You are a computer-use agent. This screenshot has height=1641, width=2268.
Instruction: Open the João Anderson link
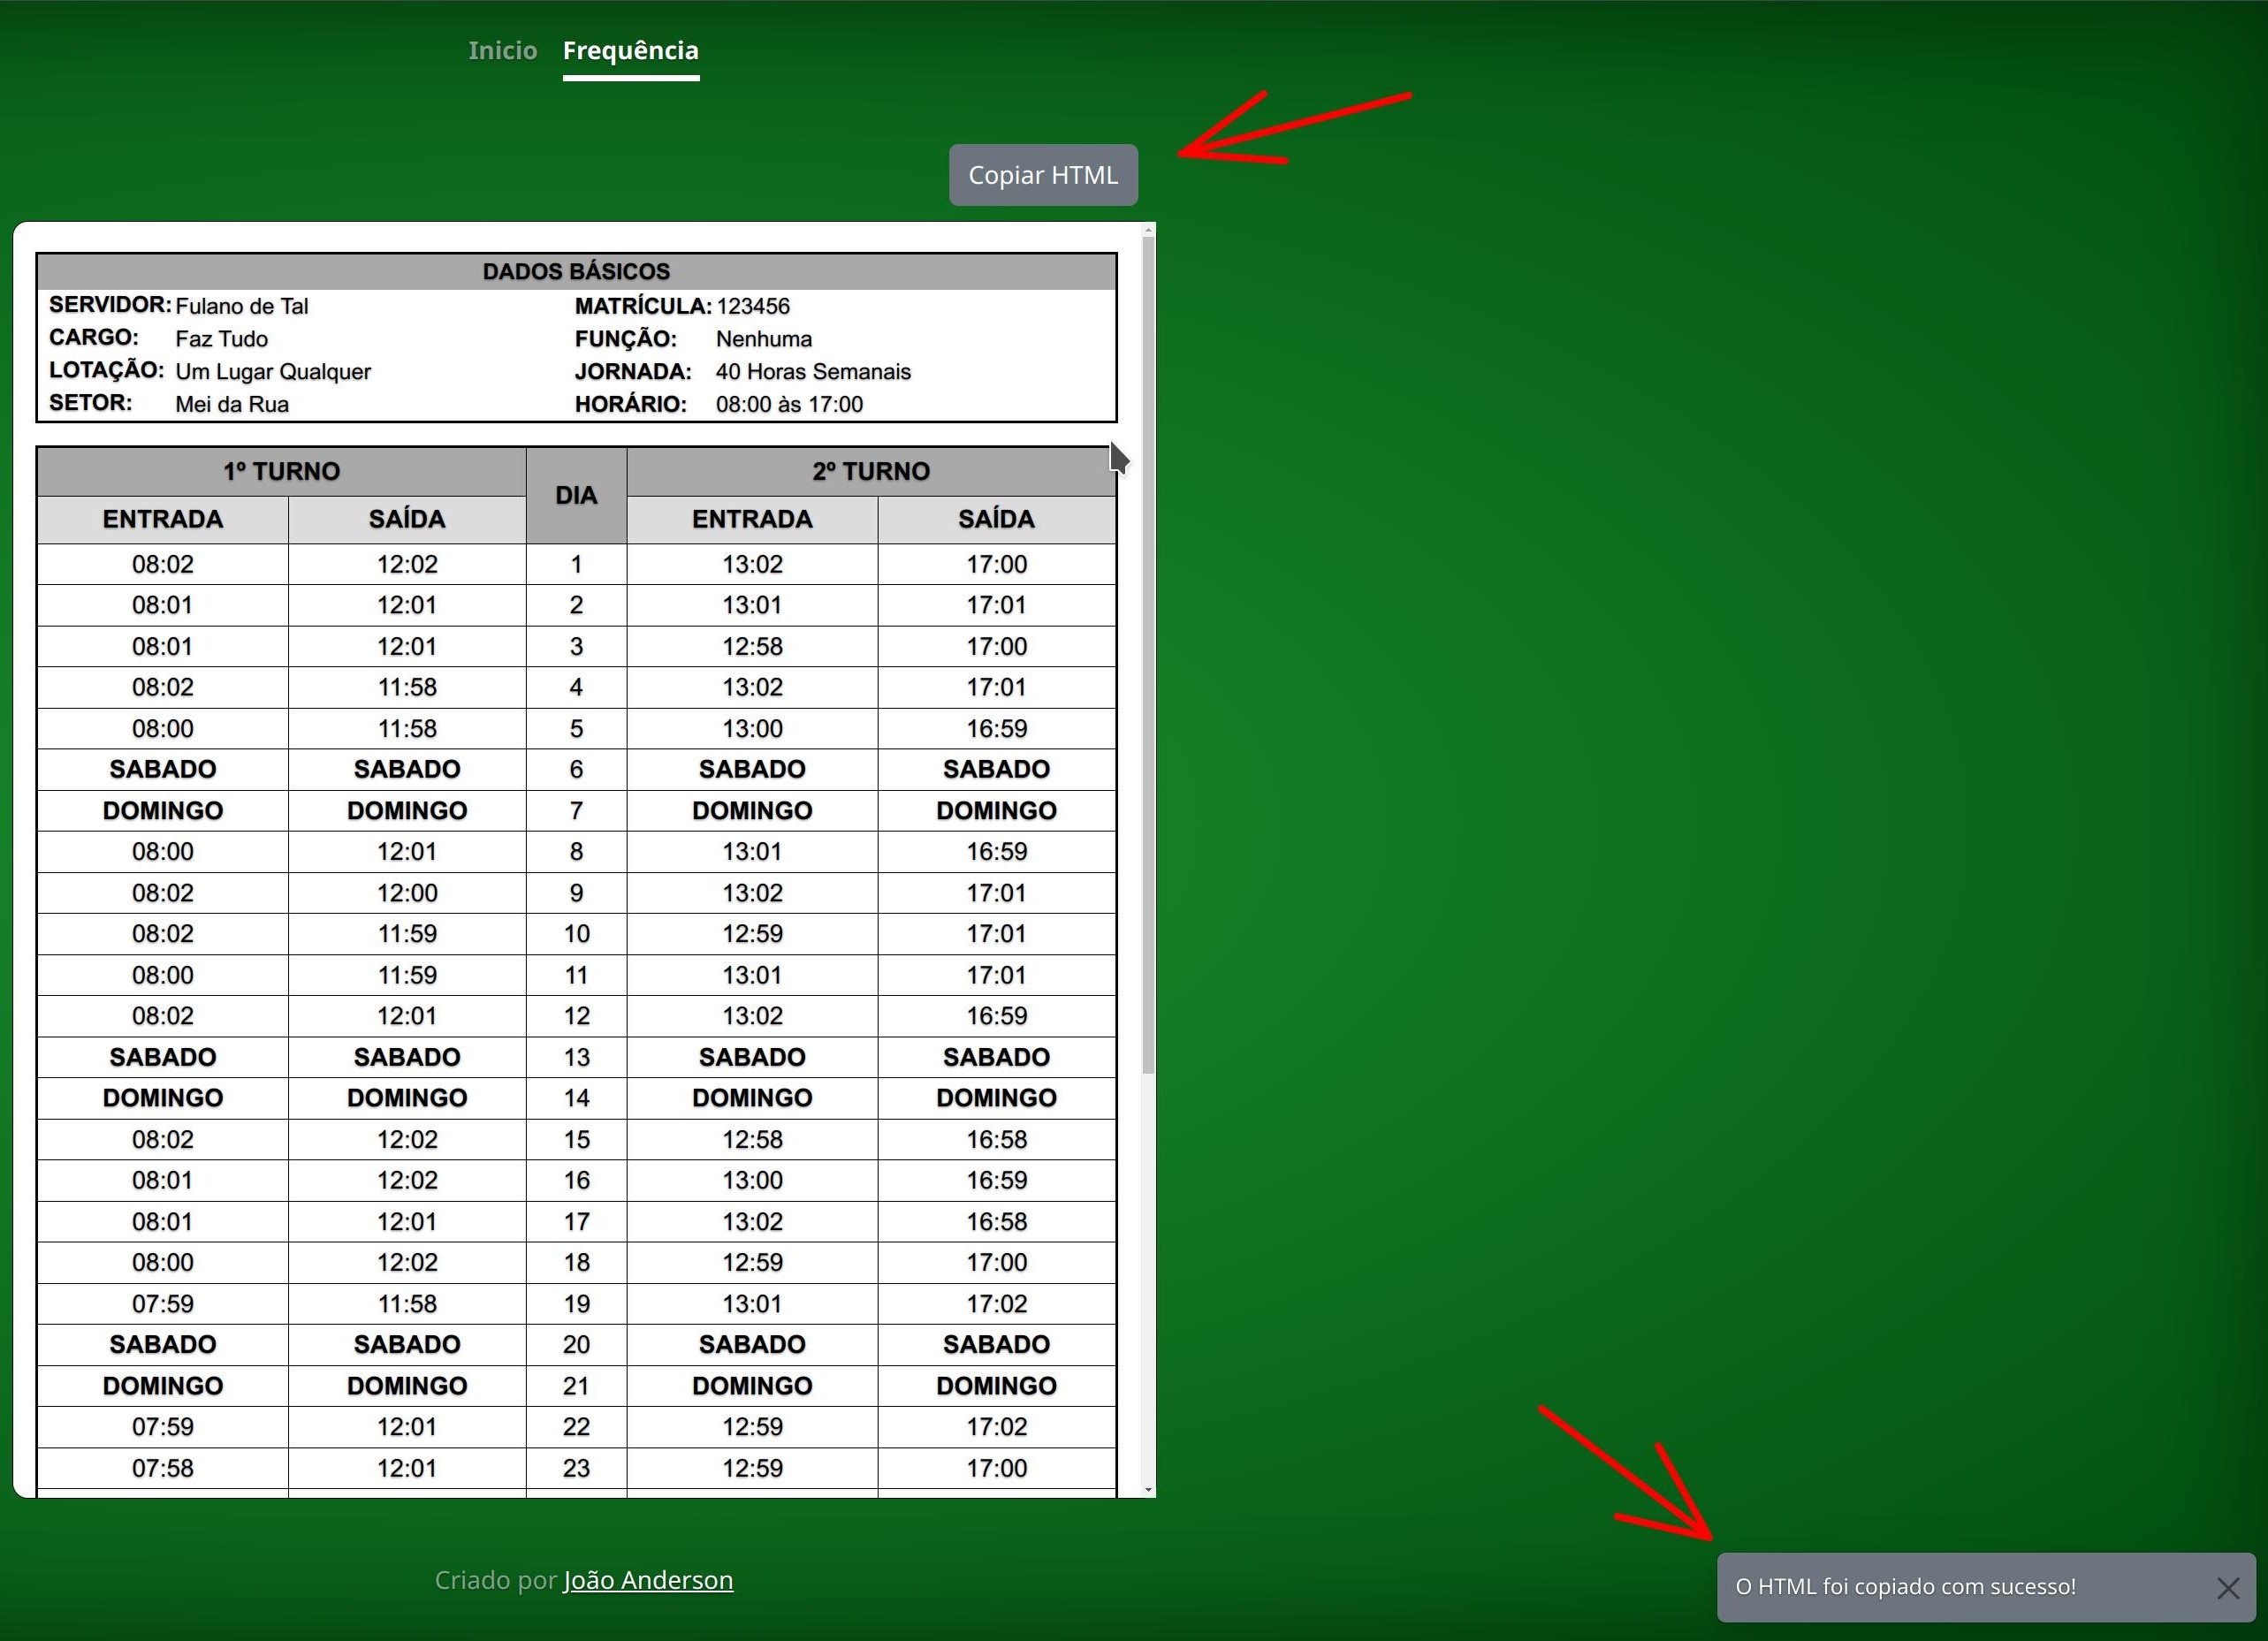coord(648,1580)
